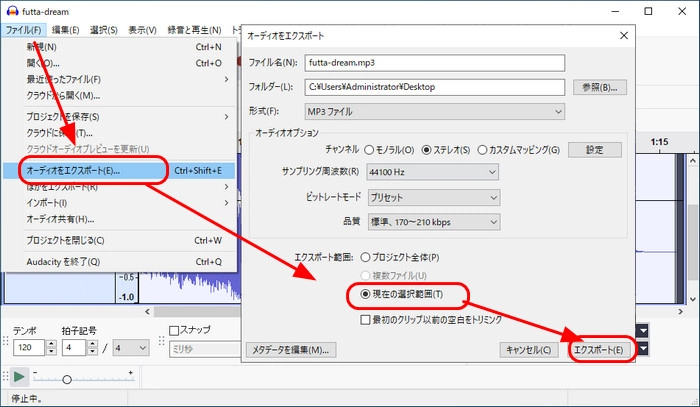Select プロジェクト全体(P) export range radio
This screenshot has height=407, width=700.
point(365,257)
